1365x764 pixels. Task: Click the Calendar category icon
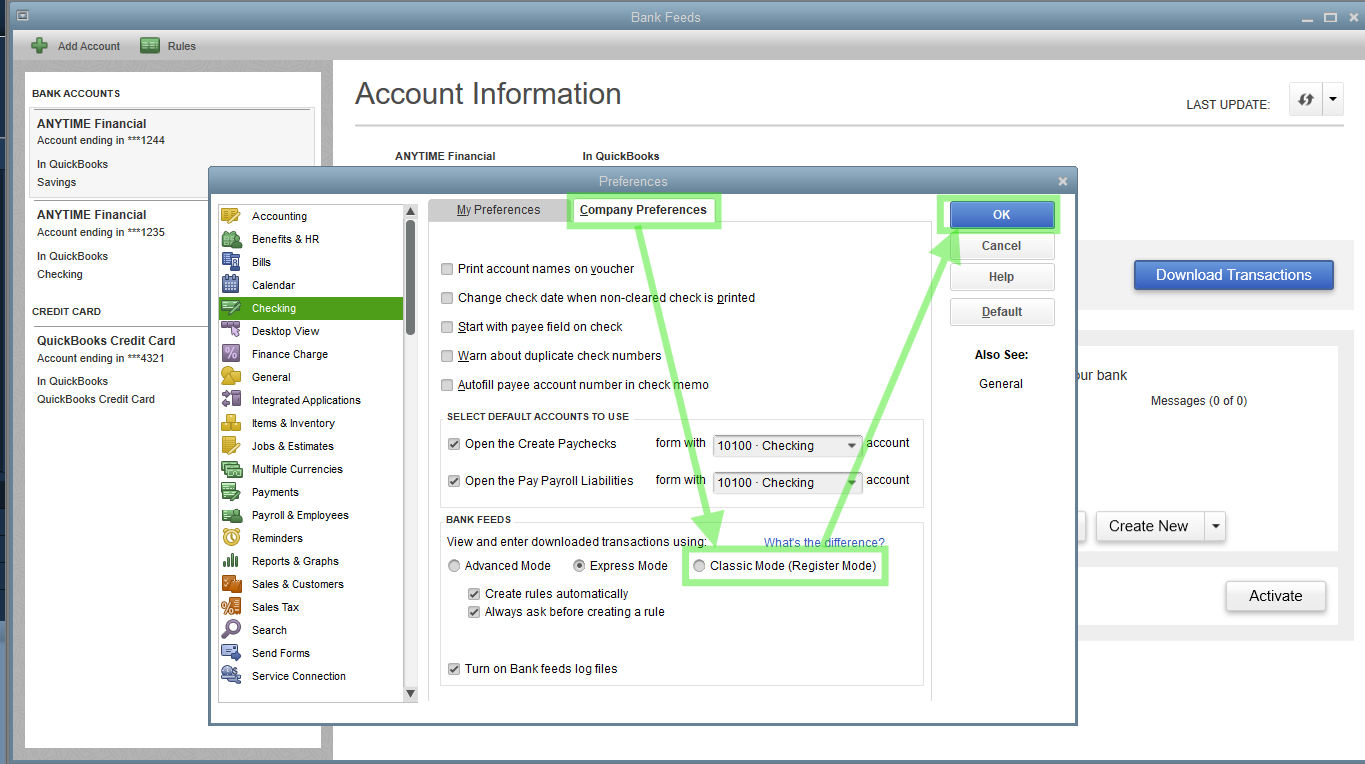[x=231, y=285]
